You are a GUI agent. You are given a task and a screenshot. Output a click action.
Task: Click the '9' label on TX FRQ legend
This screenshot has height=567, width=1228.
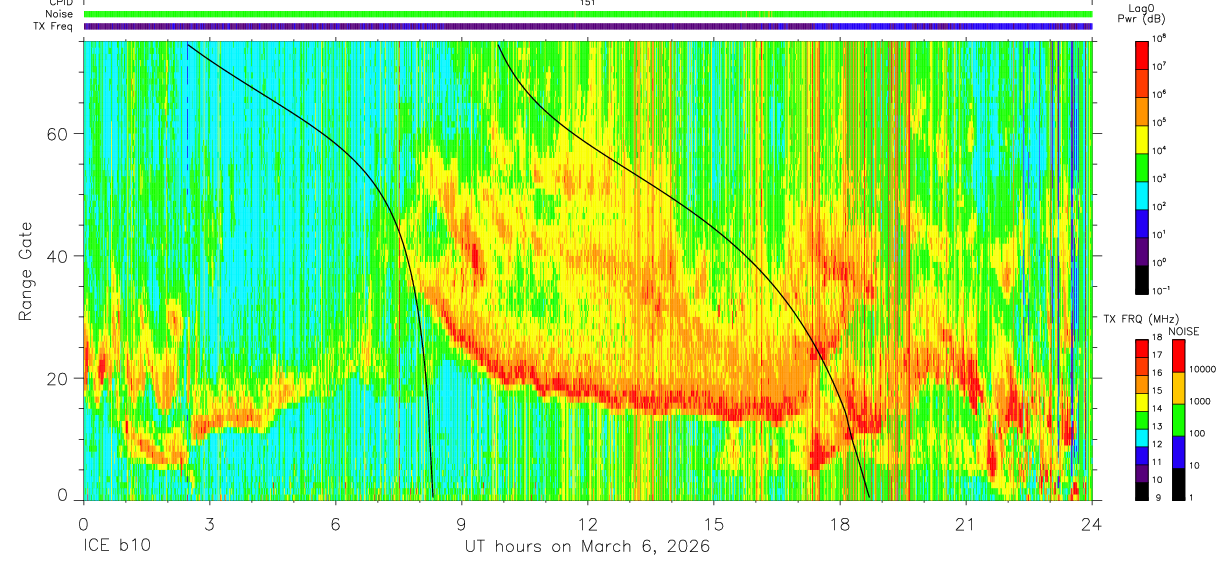tap(1159, 497)
